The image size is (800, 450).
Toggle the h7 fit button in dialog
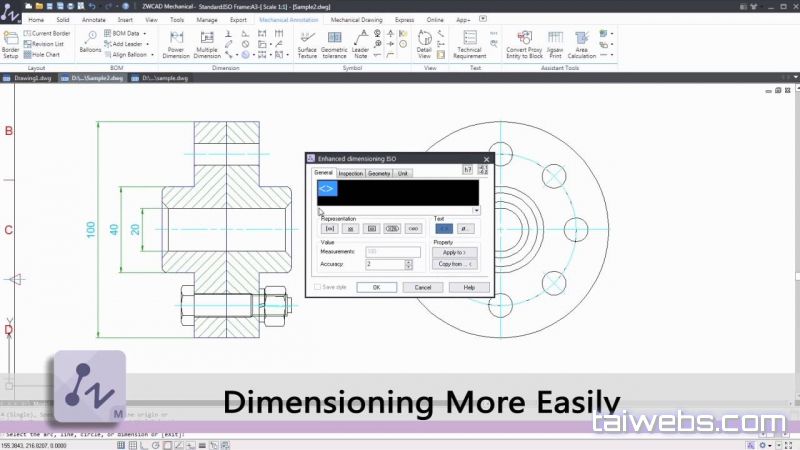pyautogui.click(x=467, y=170)
